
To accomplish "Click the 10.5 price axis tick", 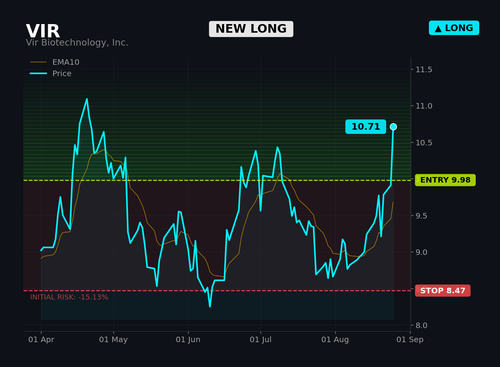I will [x=424, y=143].
